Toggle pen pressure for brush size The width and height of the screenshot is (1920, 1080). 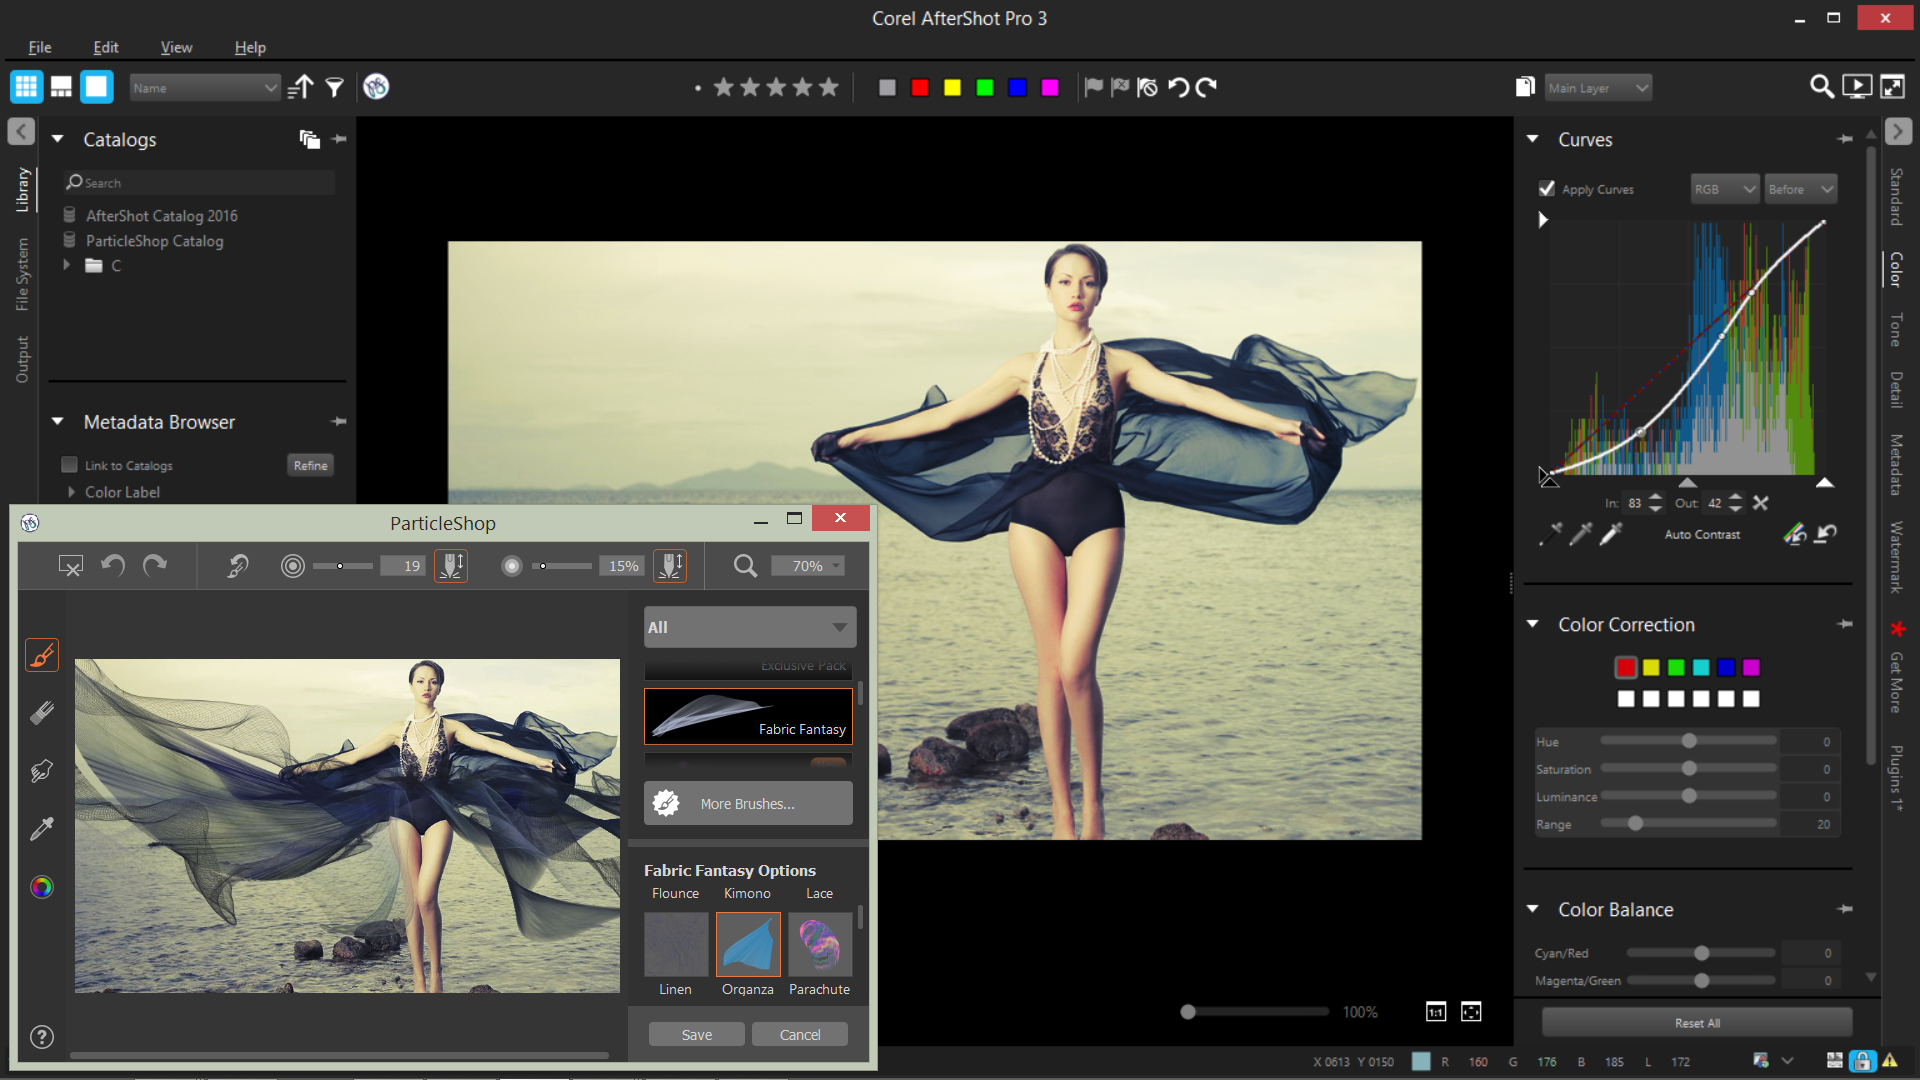[451, 566]
